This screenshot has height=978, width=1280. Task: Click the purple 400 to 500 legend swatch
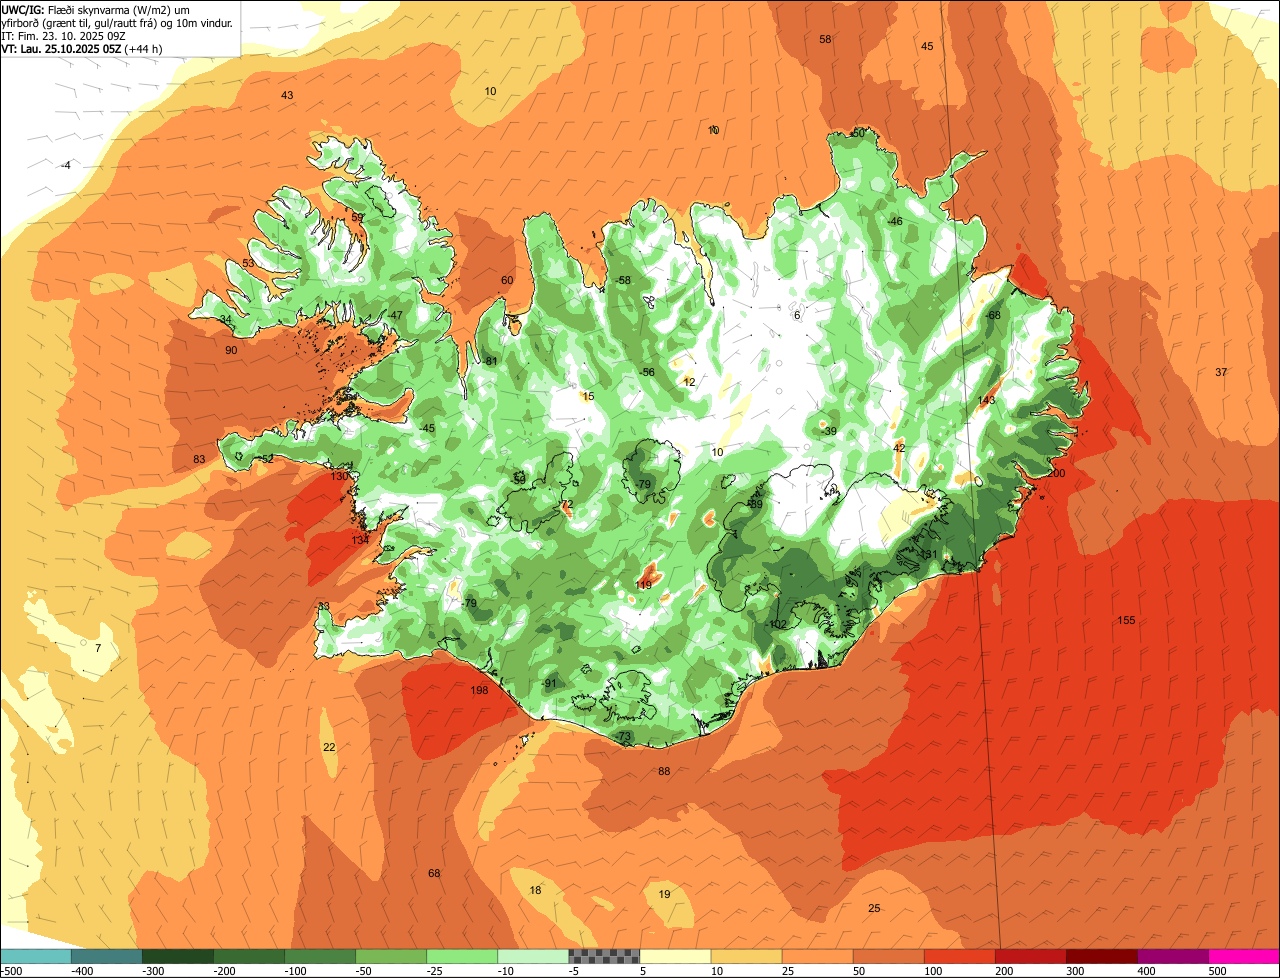[x=1172, y=956]
